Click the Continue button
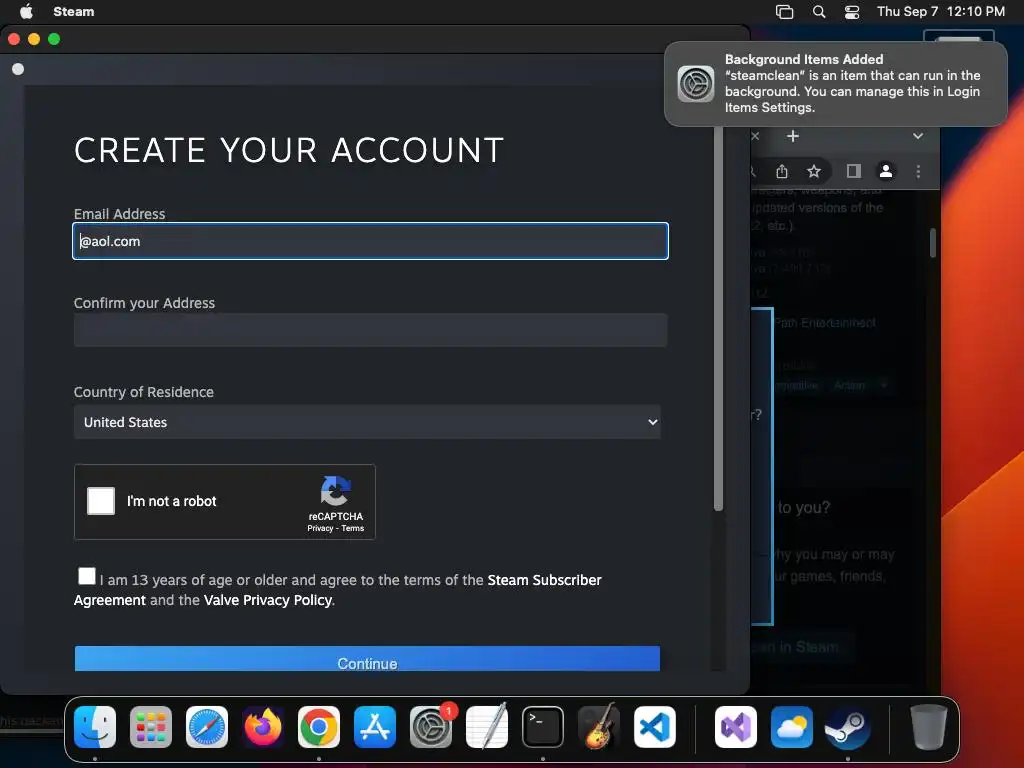The width and height of the screenshot is (1024, 768). 367,659
